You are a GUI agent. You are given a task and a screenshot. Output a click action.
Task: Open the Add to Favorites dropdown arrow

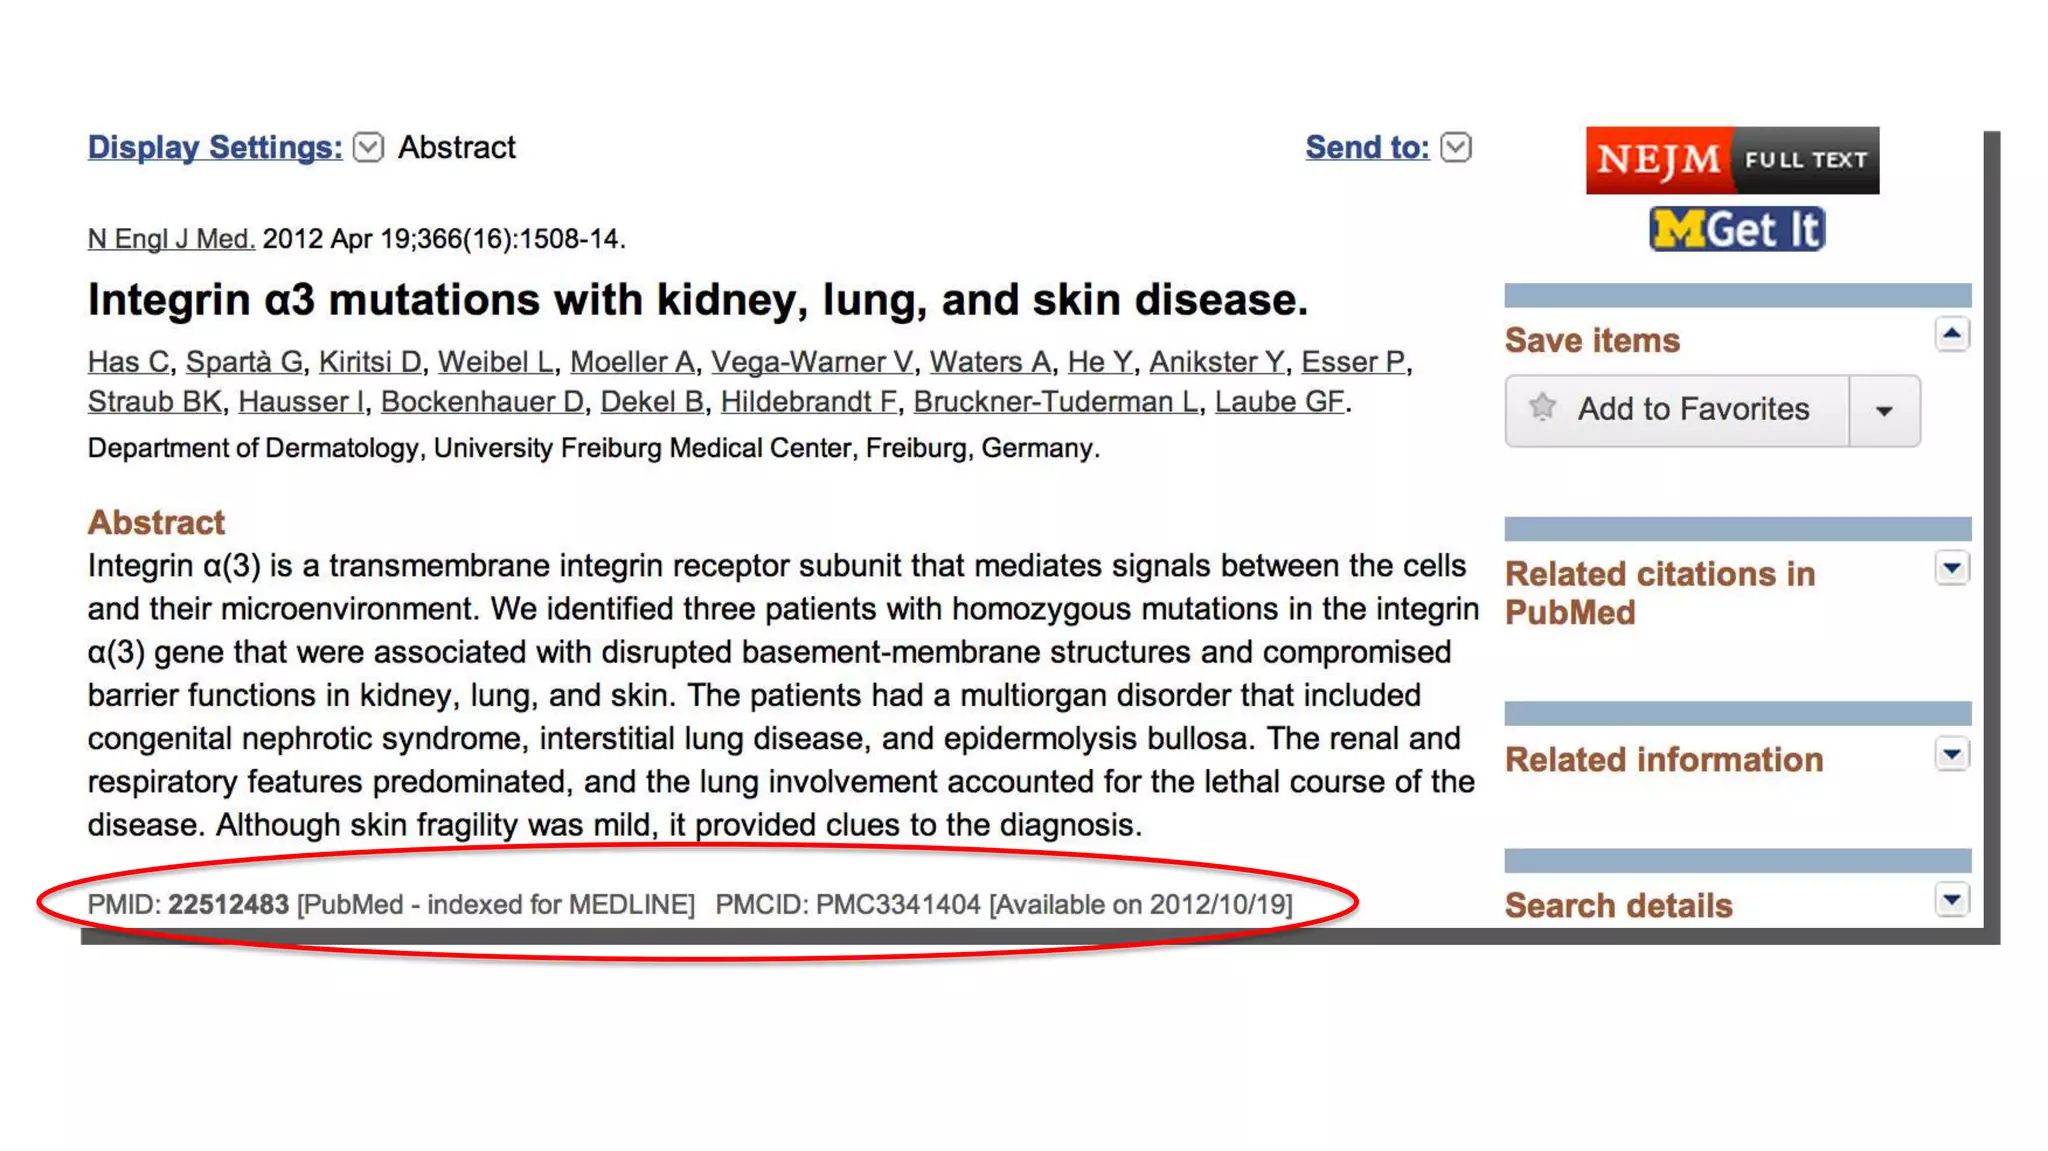pyautogui.click(x=1884, y=411)
